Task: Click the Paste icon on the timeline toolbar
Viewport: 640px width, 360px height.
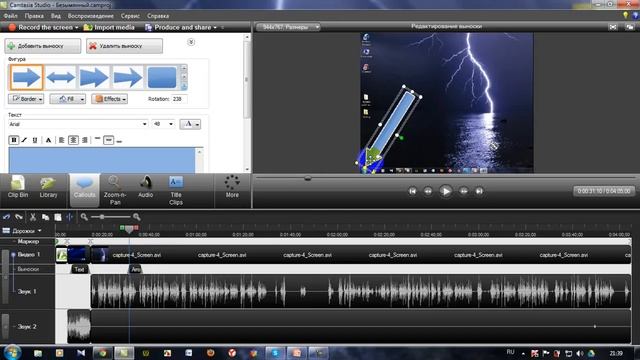Action: (x=58, y=217)
